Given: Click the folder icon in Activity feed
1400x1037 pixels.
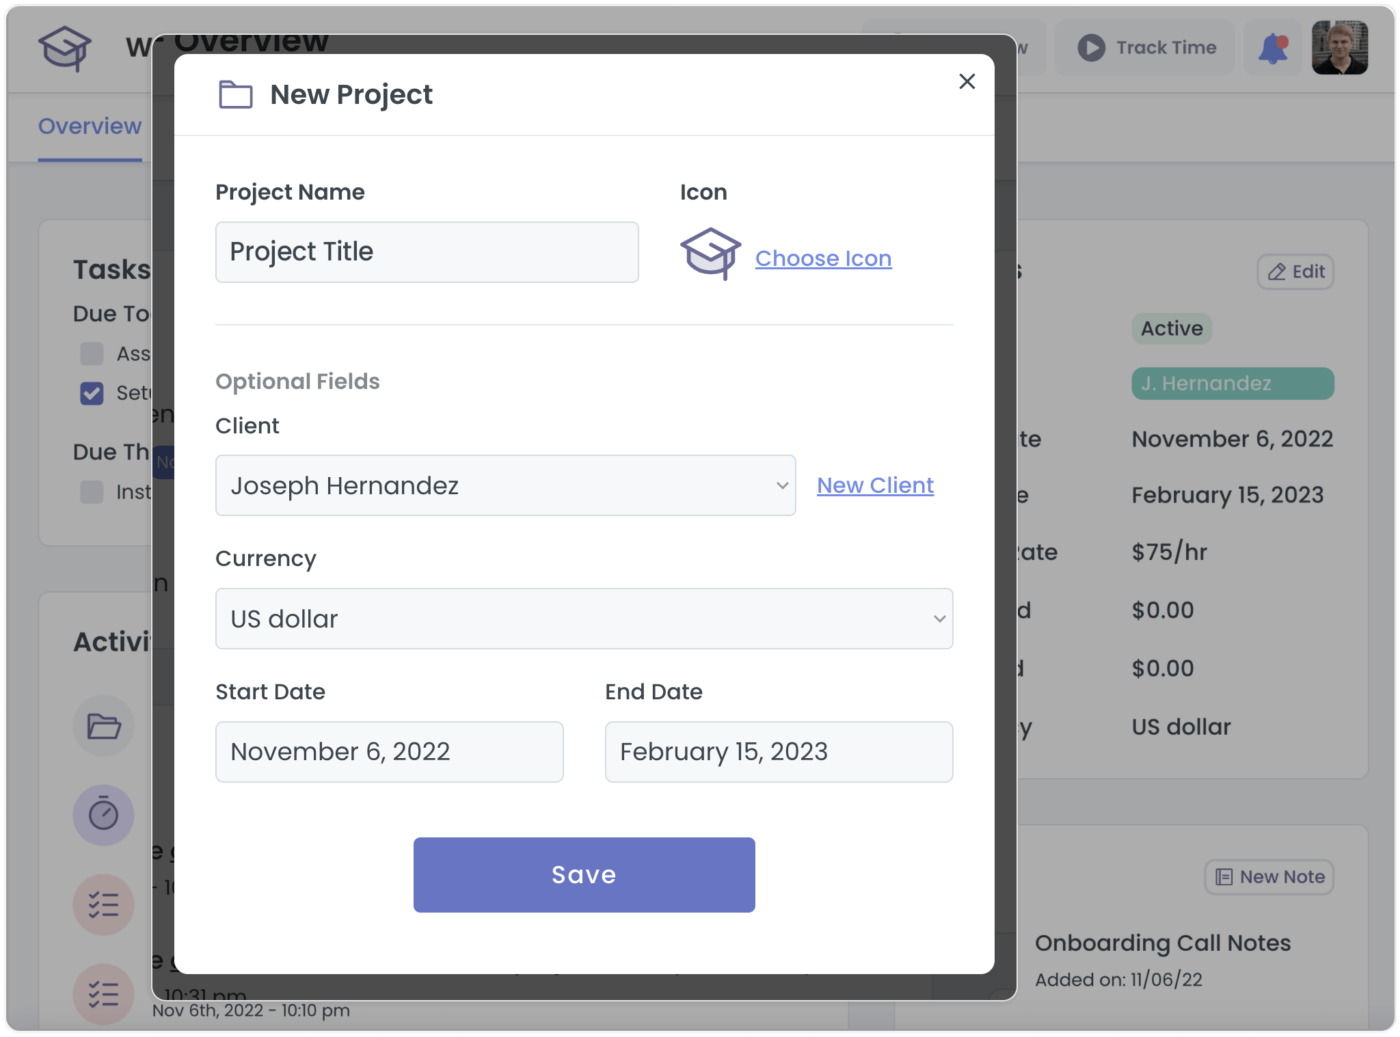Looking at the screenshot, I should coord(103,725).
